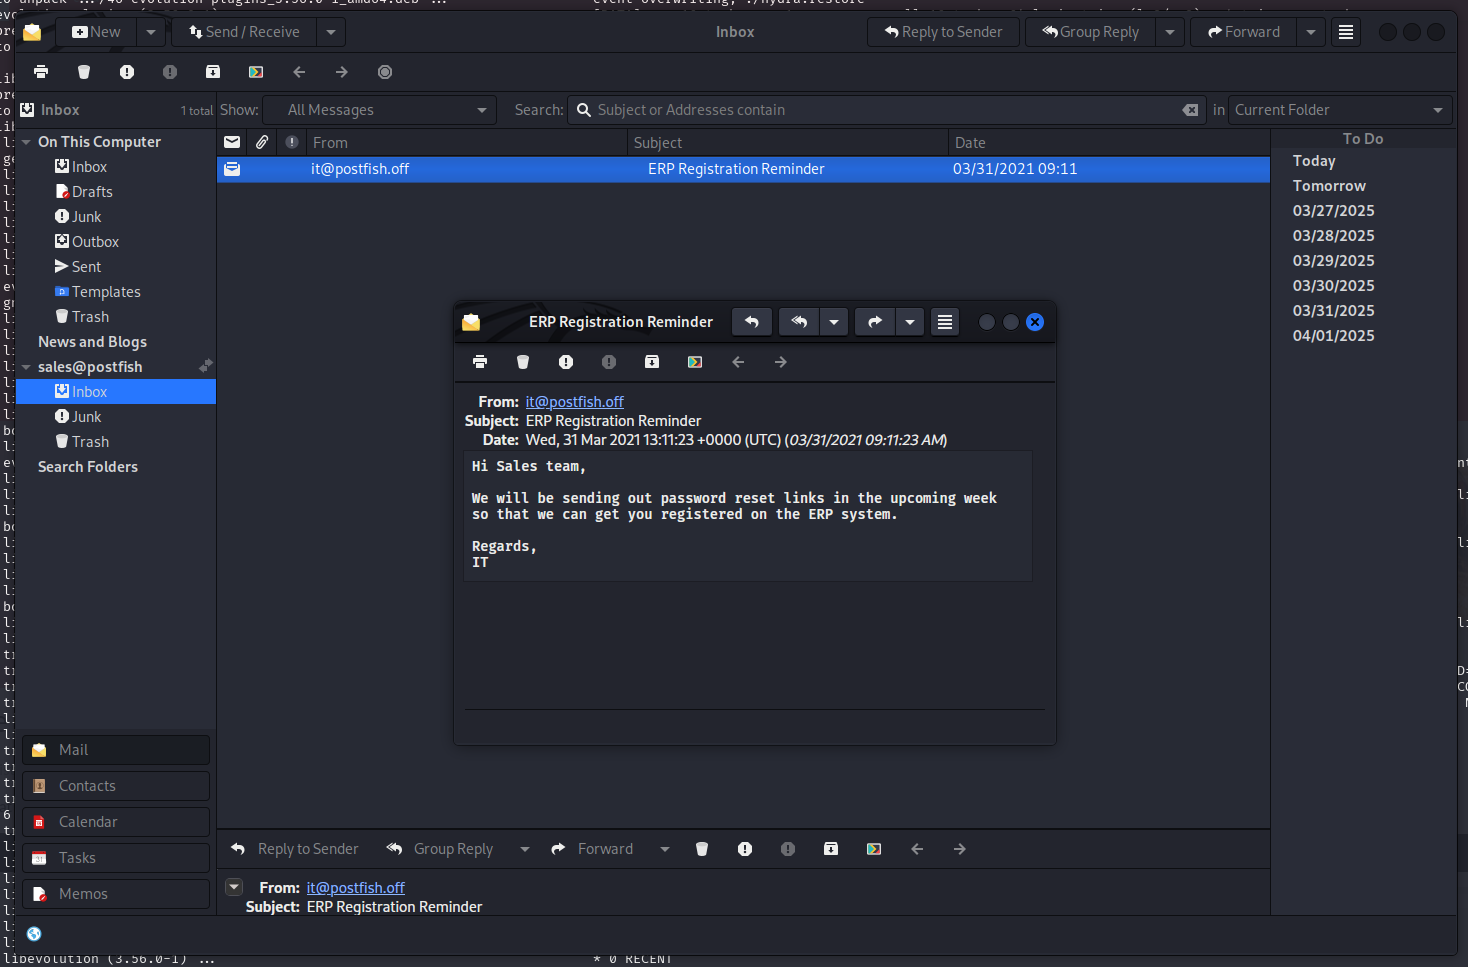Click the trash icon in the popup message window
Screen dimensions: 1468x967
(522, 362)
